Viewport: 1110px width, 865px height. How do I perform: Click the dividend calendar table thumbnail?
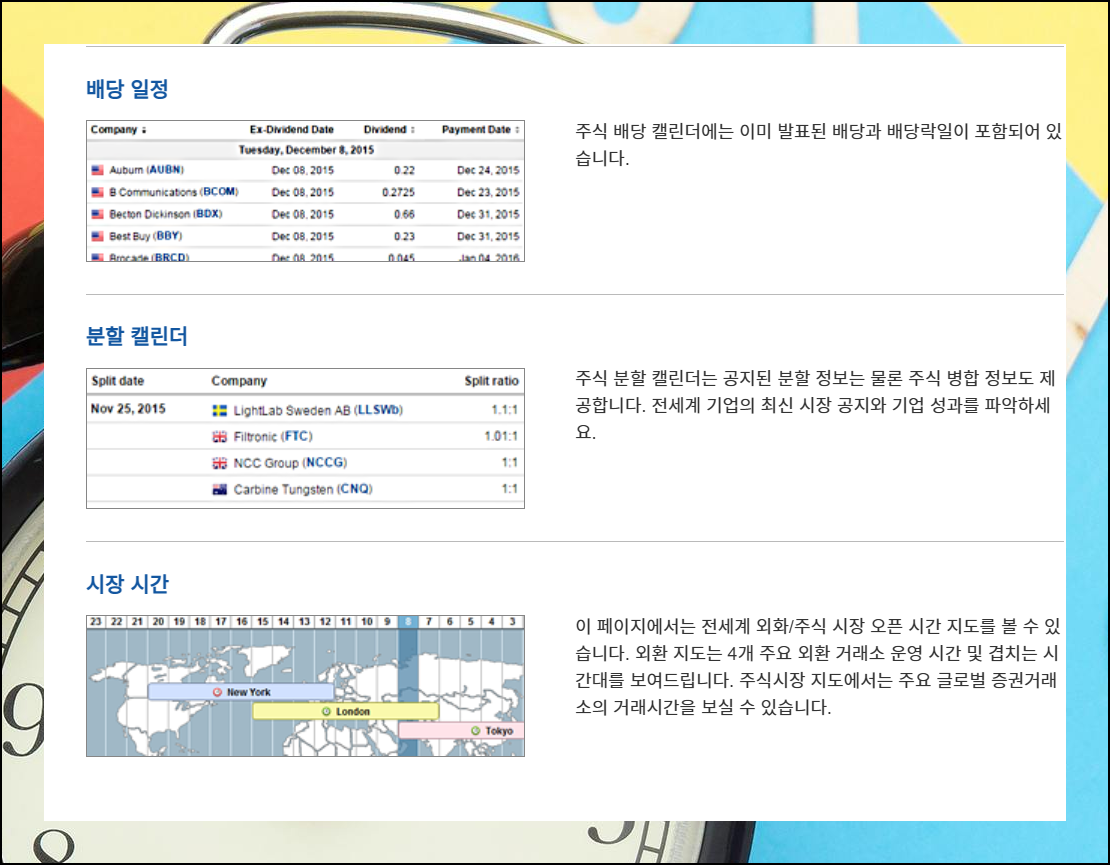(305, 191)
